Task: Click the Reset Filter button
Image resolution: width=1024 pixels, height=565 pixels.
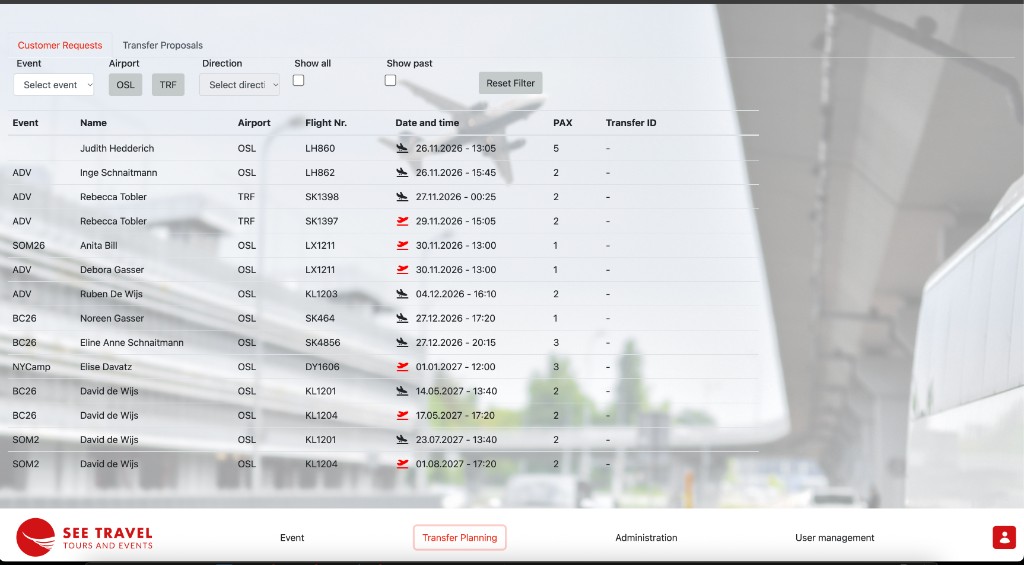Action: tap(511, 83)
